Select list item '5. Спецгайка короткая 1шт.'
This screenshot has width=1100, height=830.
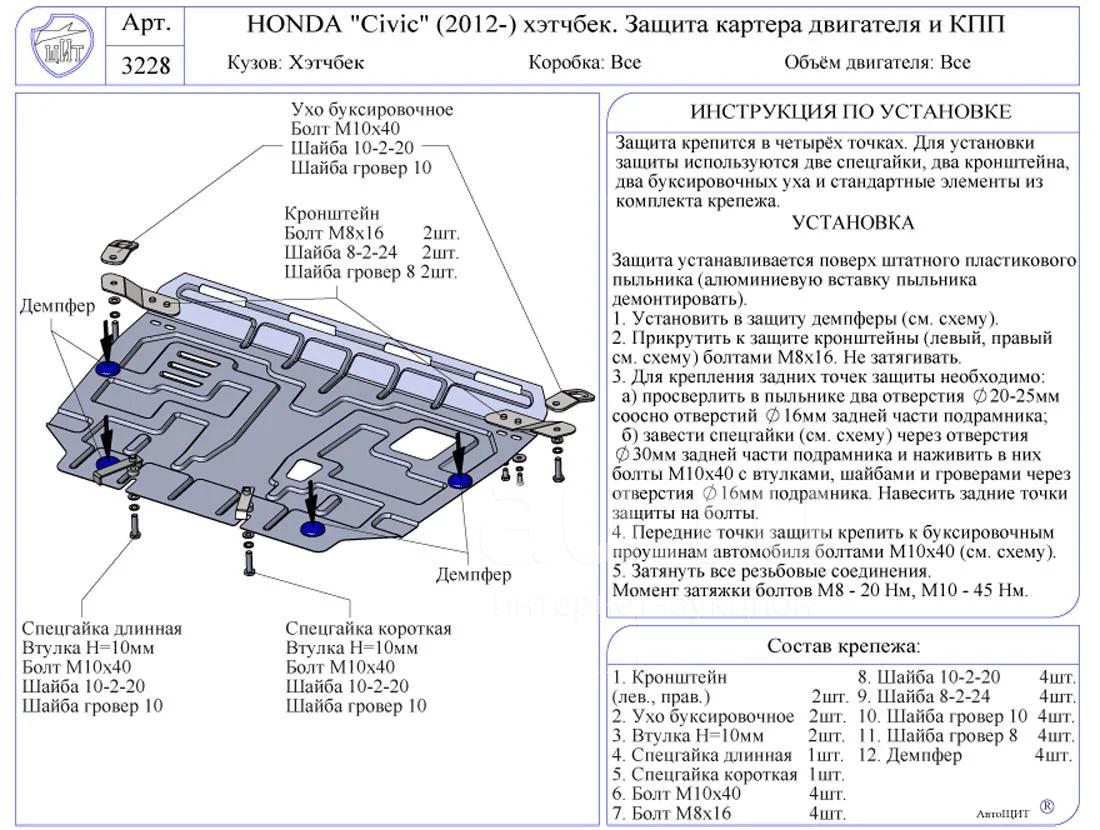click(x=728, y=775)
